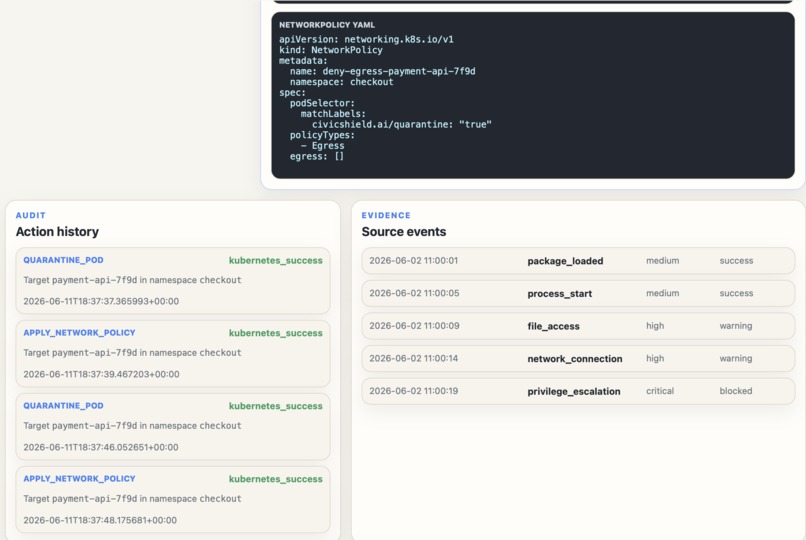Click kubernetes_success status on the 18:37:46 card

276,406
